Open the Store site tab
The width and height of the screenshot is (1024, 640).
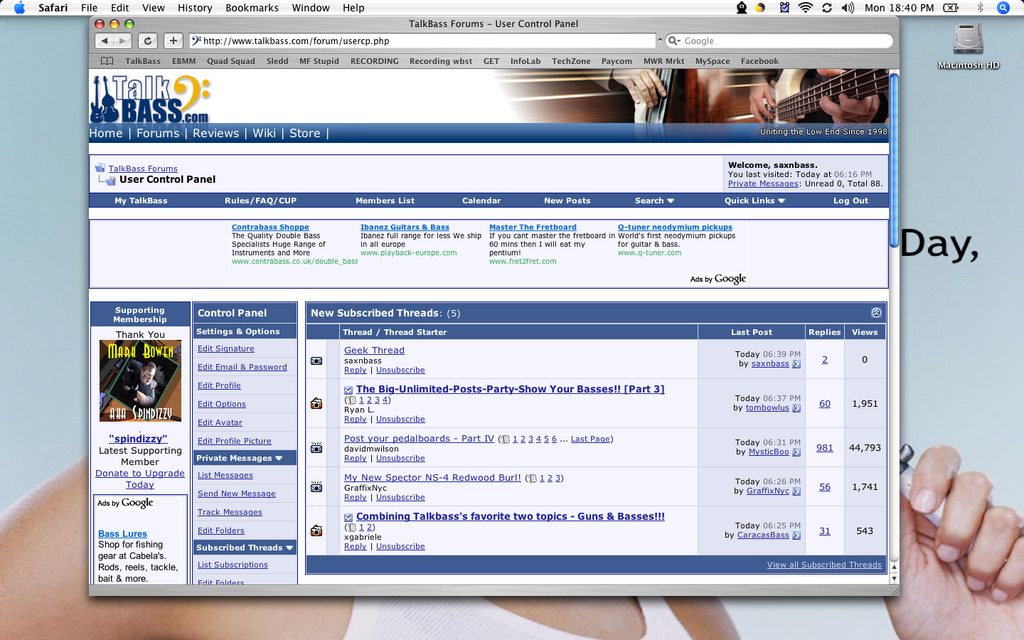click(x=304, y=133)
